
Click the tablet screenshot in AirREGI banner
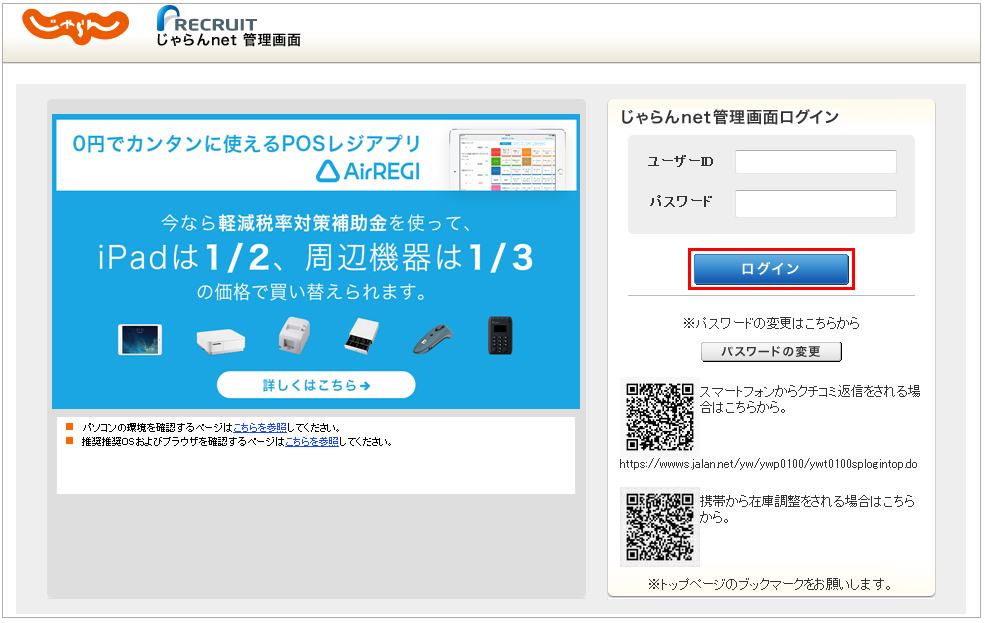[512, 159]
